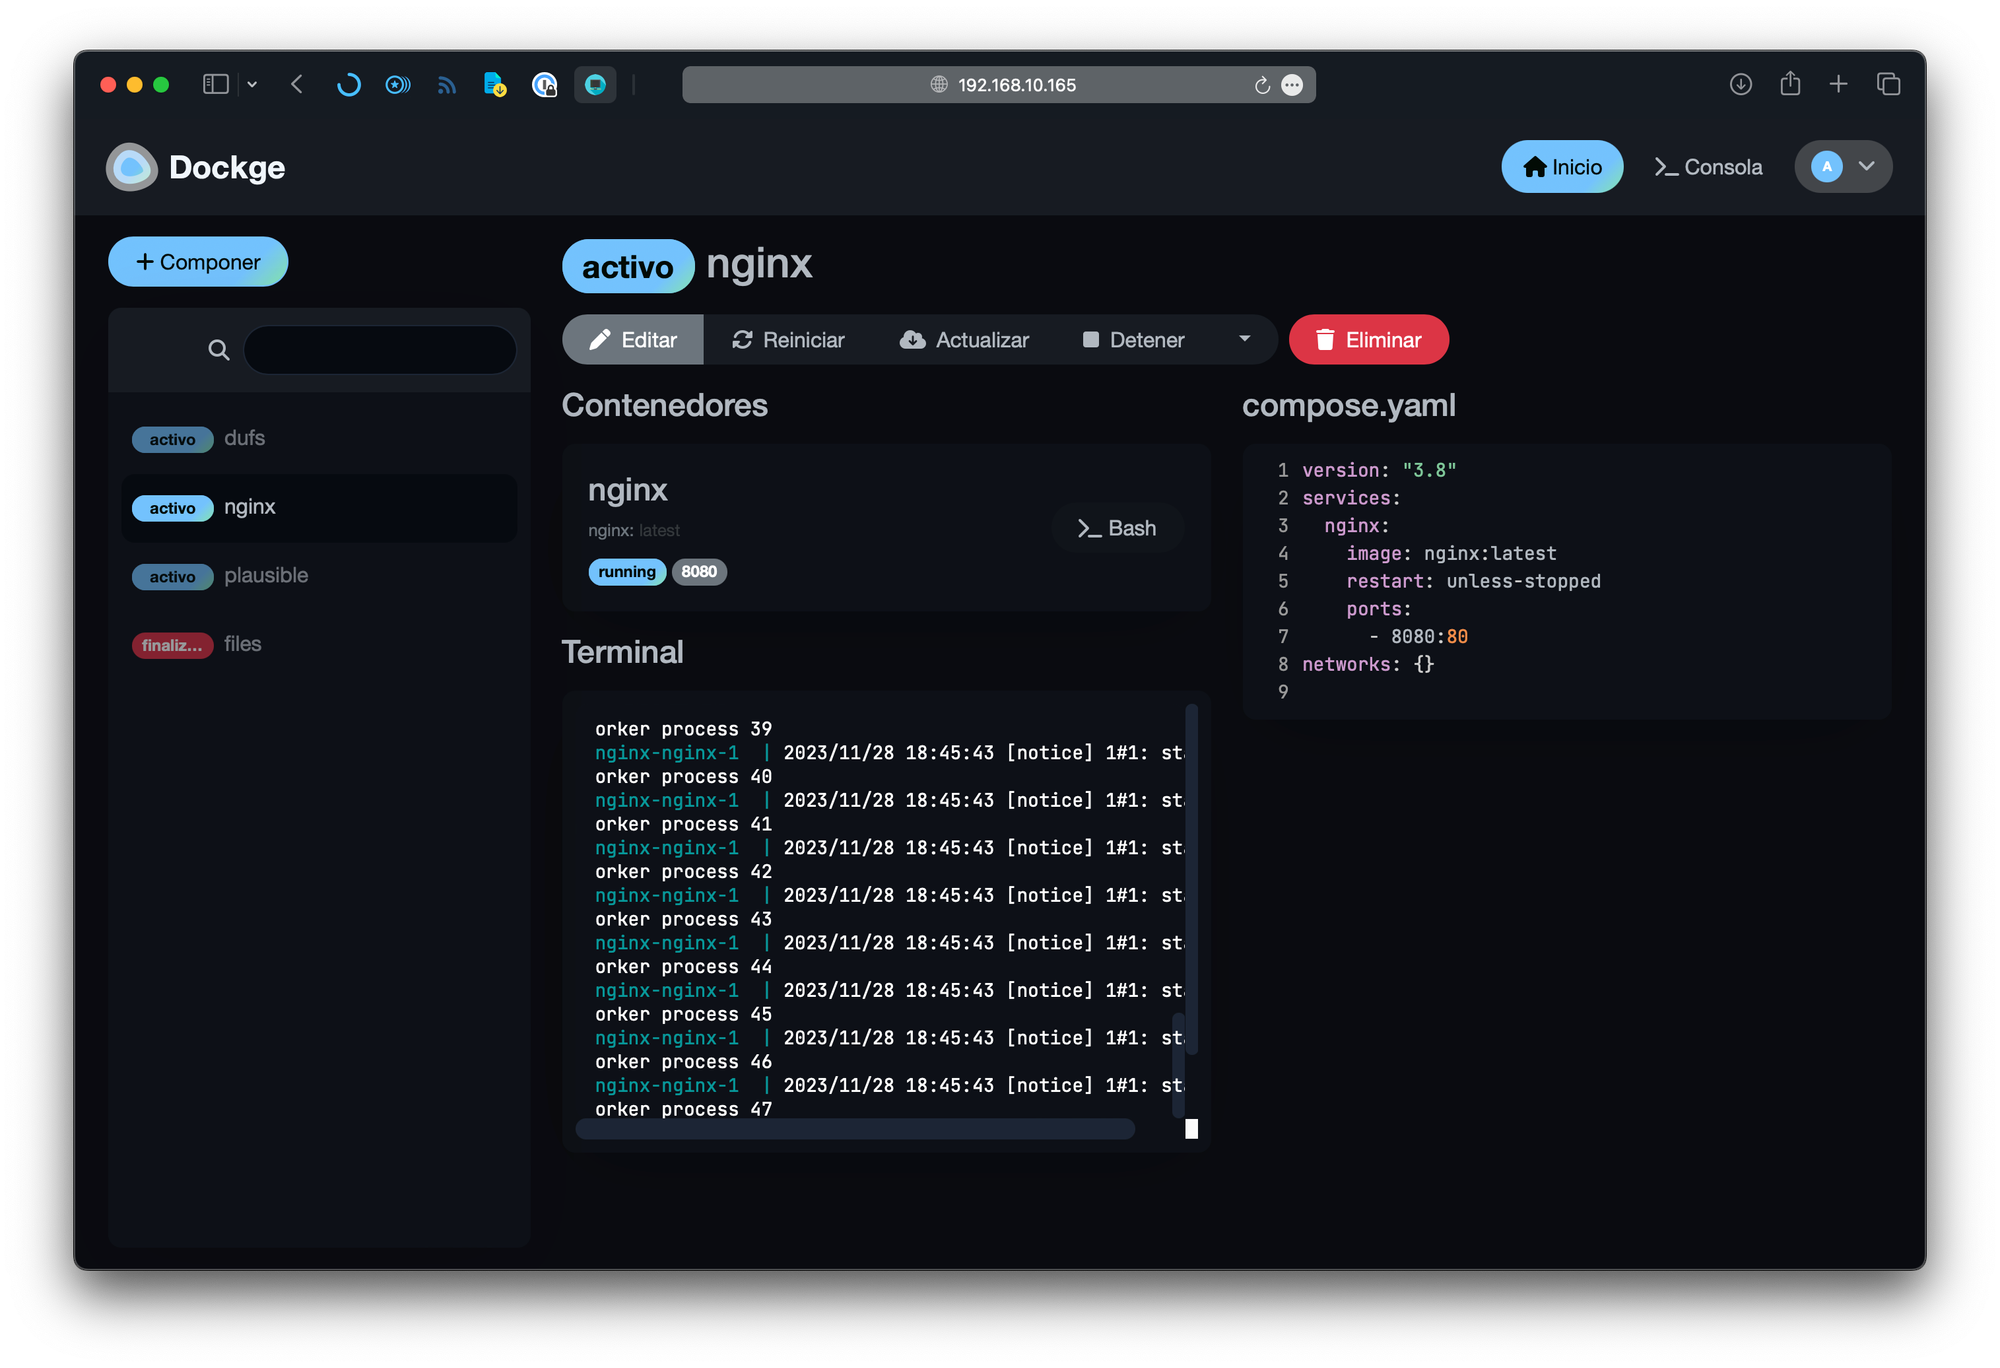This screenshot has width=2000, height=1368.
Task: Open the Share menu in Safari
Action: click(1790, 83)
